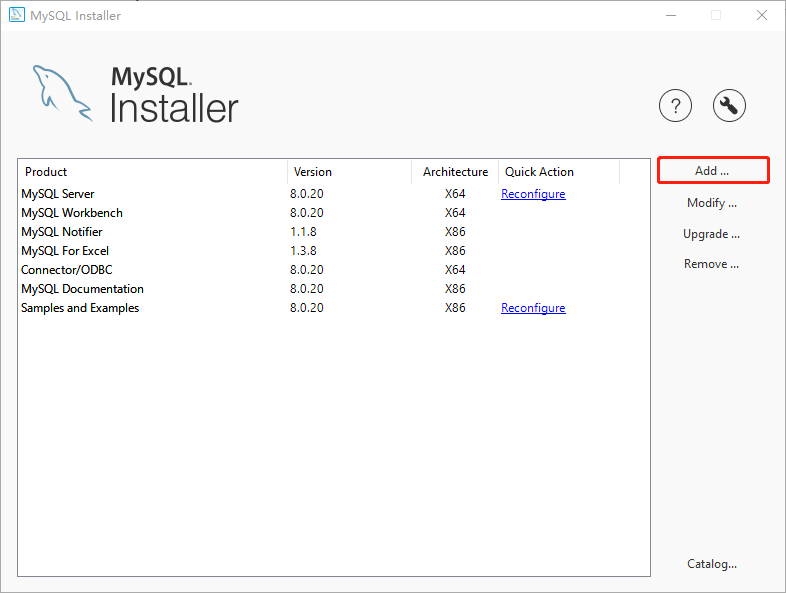This screenshot has height=593, width=786.
Task: Click the Remove ... button
Action: tap(712, 264)
